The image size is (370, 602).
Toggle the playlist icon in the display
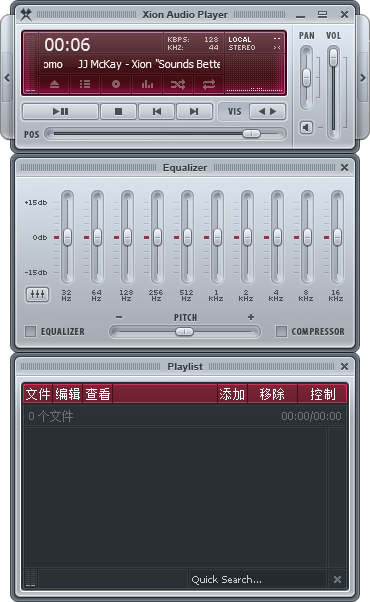click(85, 84)
